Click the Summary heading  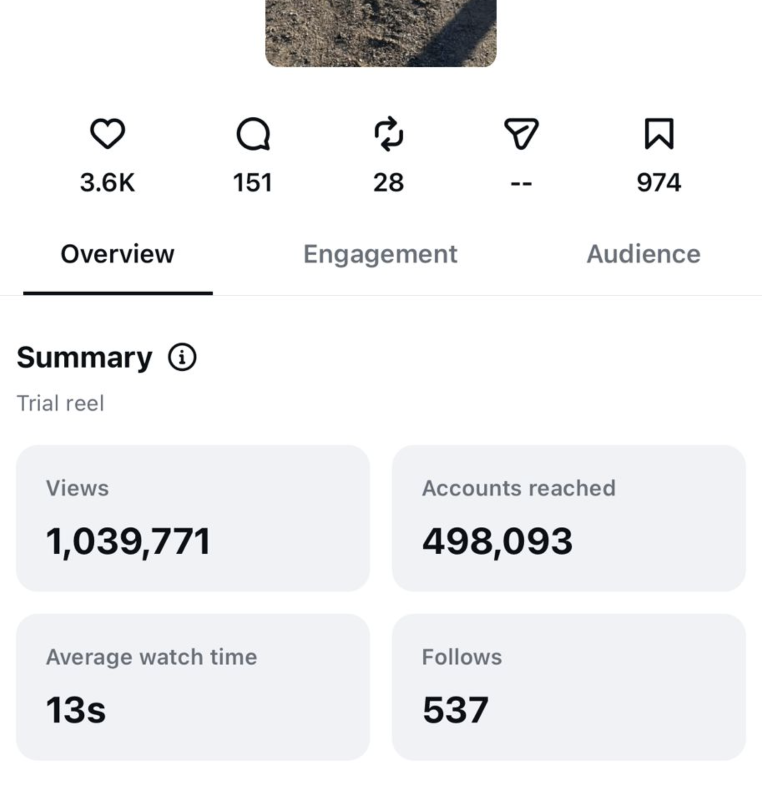pos(84,358)
